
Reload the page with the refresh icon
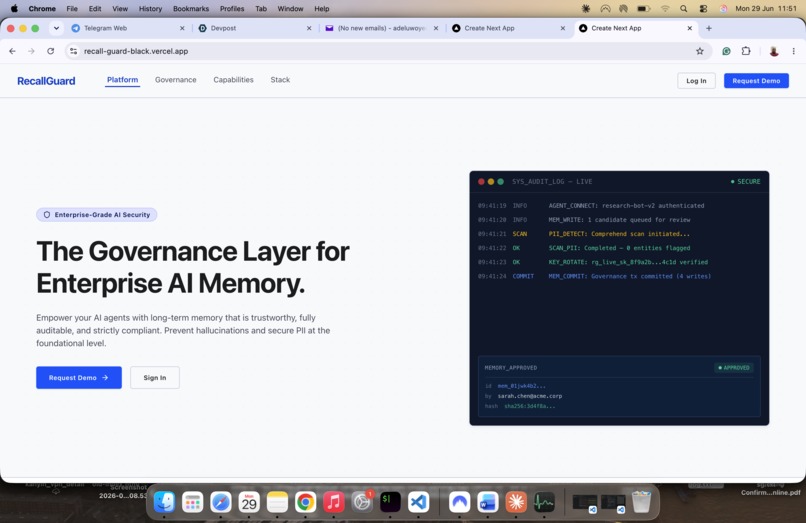coord(50,51)
